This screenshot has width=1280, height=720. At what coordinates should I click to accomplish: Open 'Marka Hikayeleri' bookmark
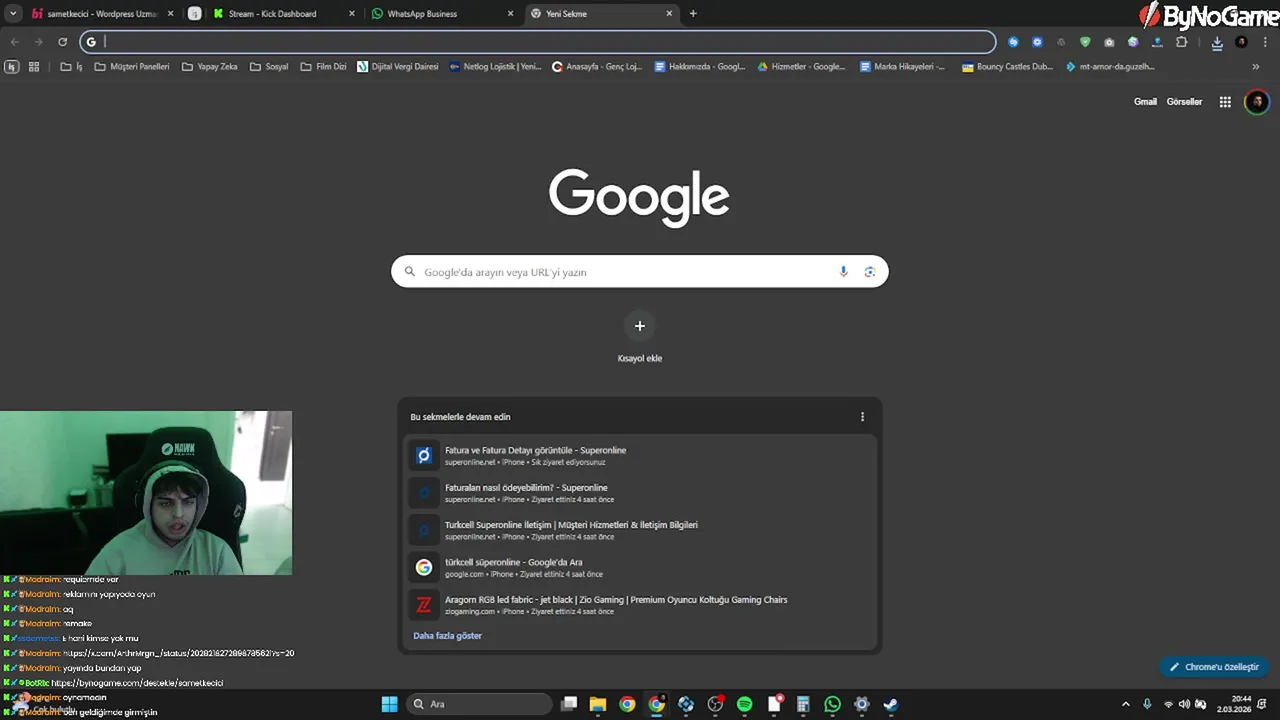tap(903, 67)
